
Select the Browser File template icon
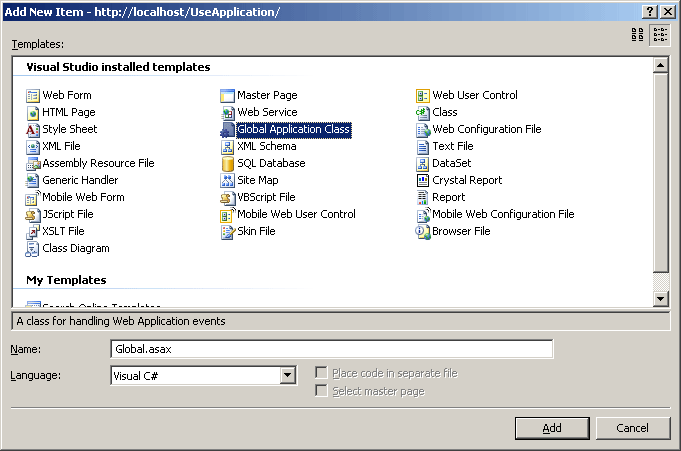(423, 232)
